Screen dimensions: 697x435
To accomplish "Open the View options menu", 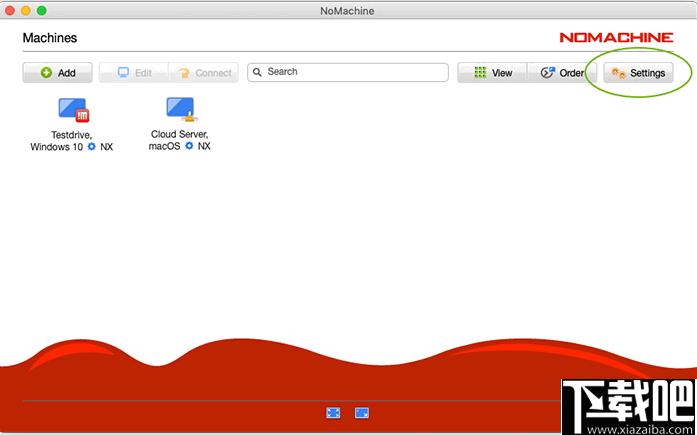I will pos(492,72).
